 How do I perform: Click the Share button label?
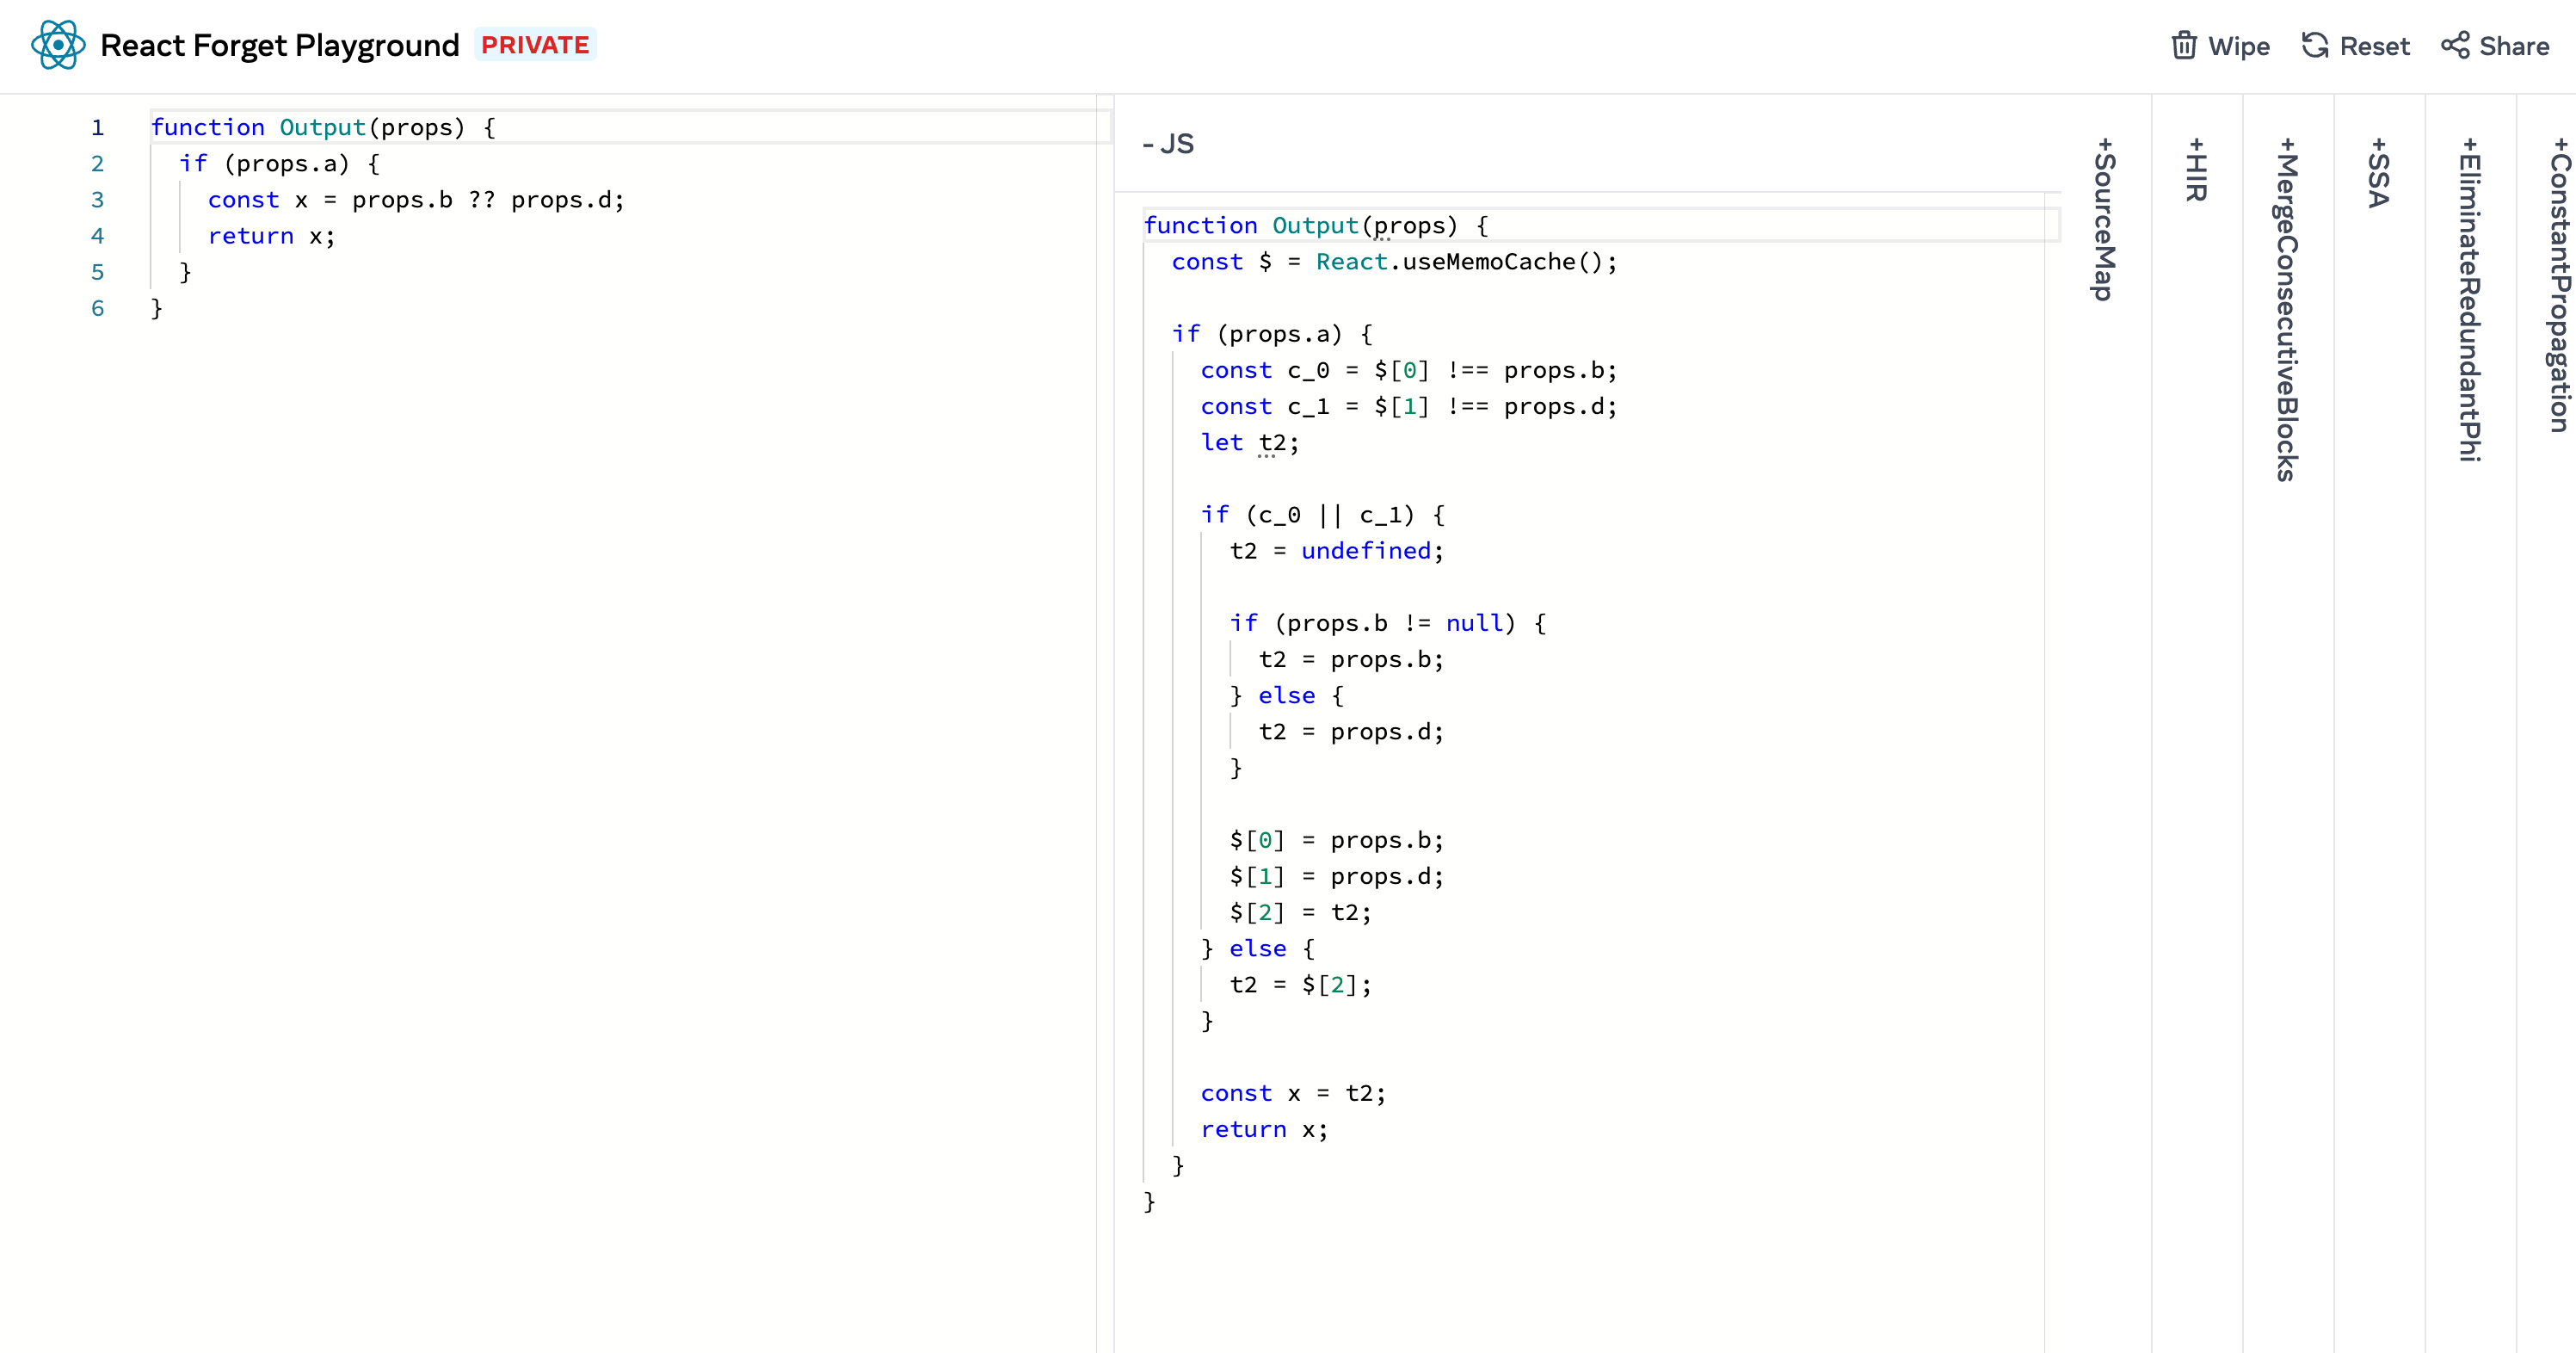tap(2514, 46)
